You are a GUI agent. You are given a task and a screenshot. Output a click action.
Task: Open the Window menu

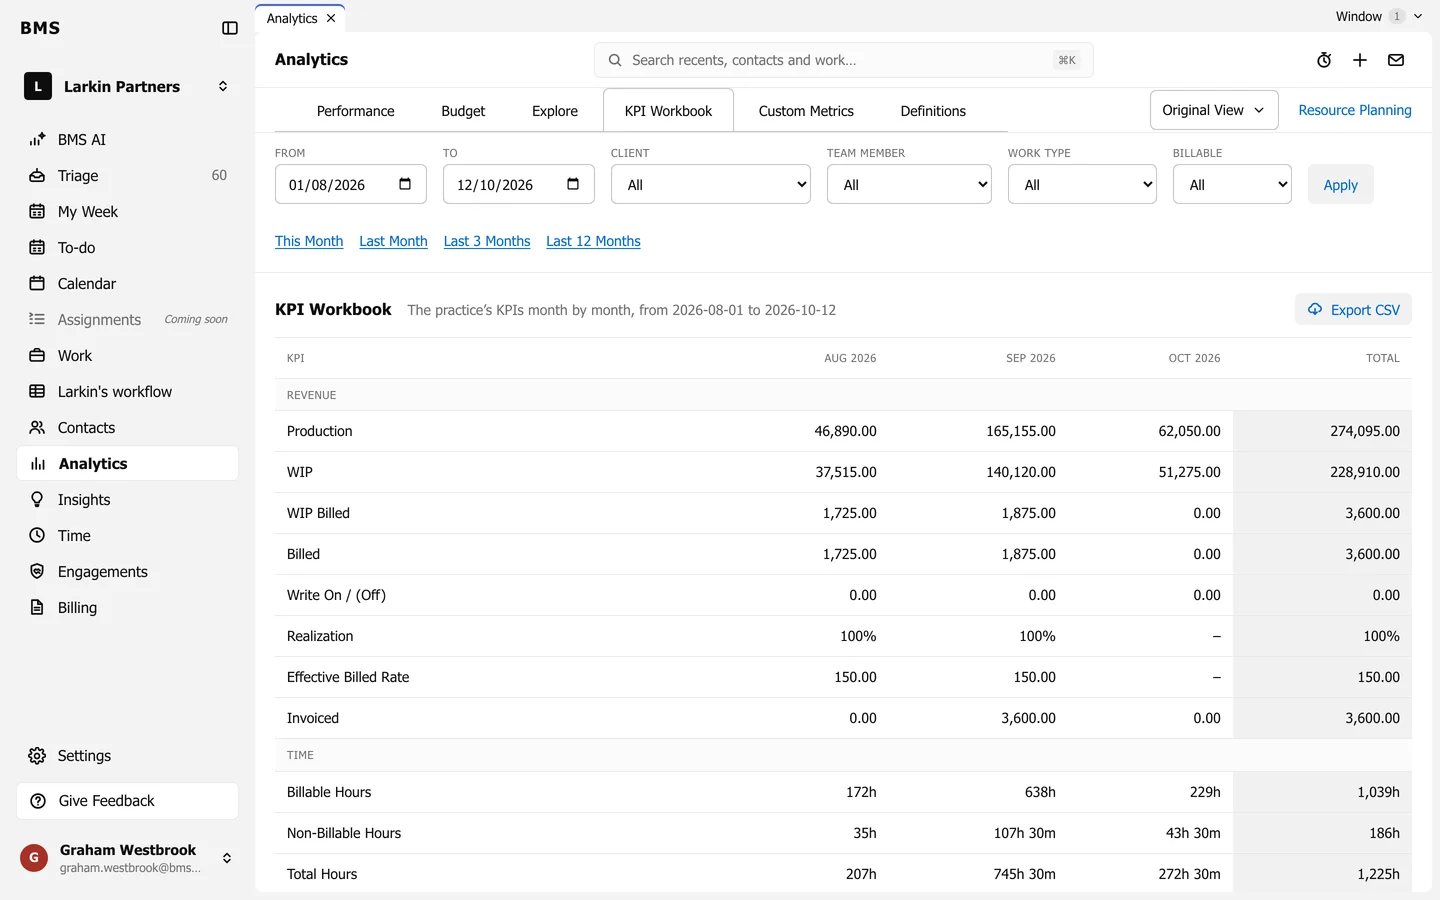[1378, 16]
